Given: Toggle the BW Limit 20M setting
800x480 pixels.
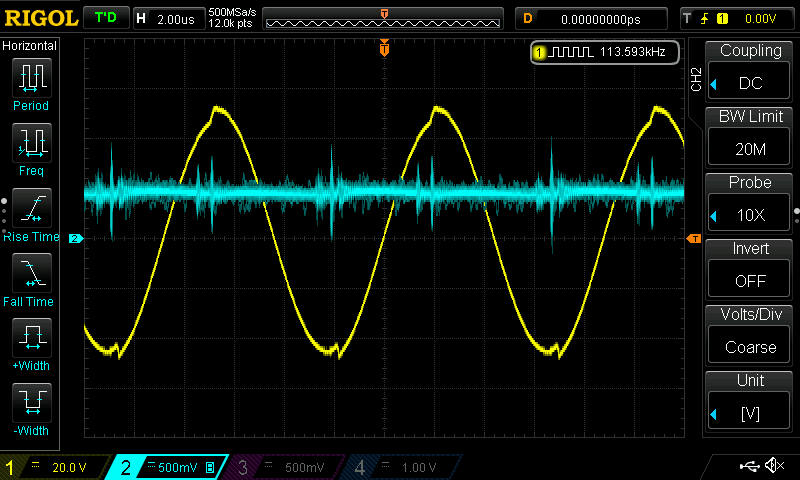Looking at the screenshot, I should [749, 148].
